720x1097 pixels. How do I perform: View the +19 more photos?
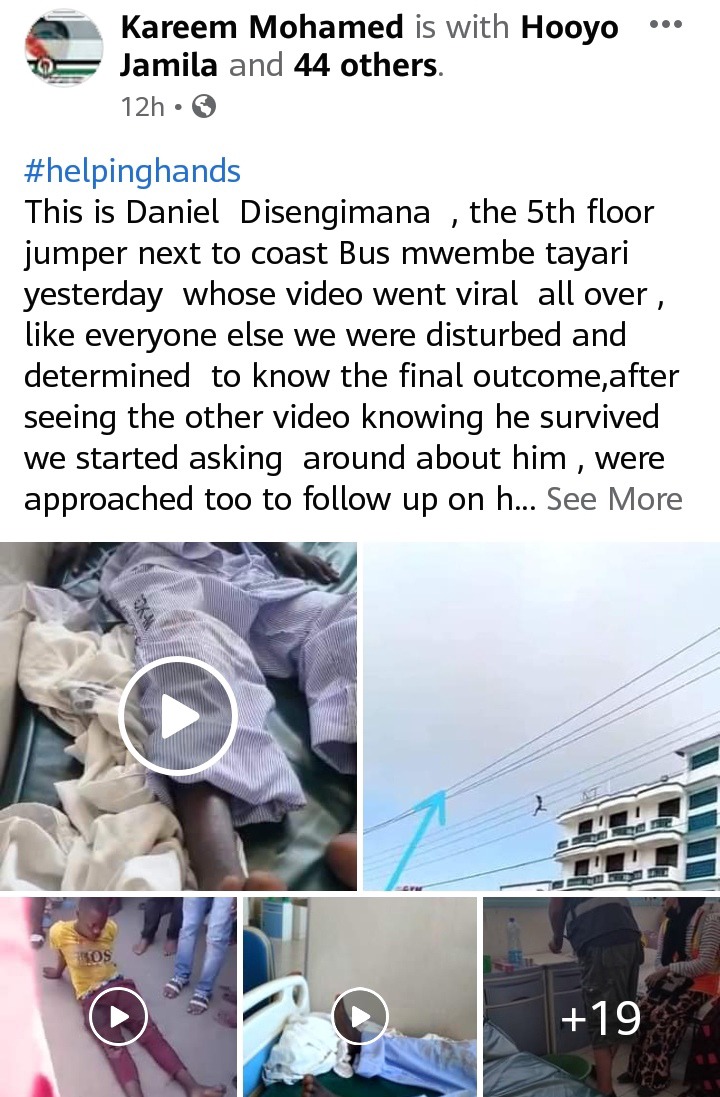click(x=601, y=997)
